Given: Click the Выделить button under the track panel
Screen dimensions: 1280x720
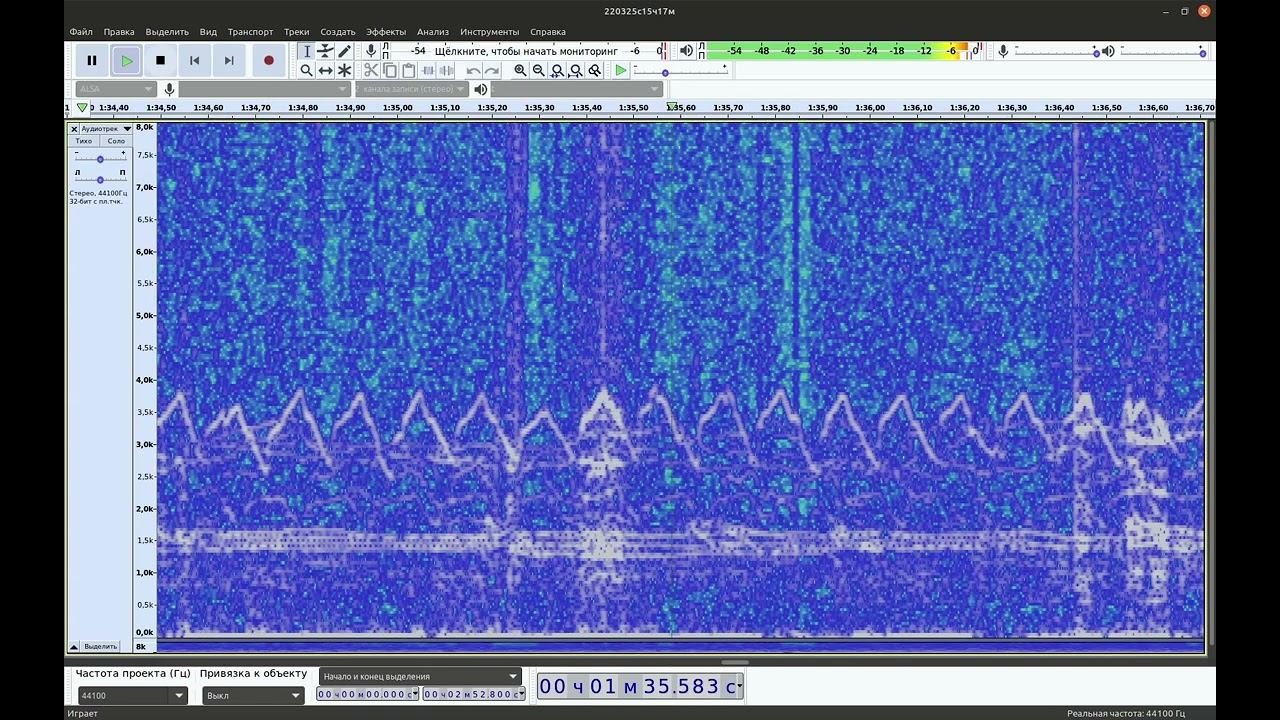Looking at the screenshot, I should click(x=100, y=646).
